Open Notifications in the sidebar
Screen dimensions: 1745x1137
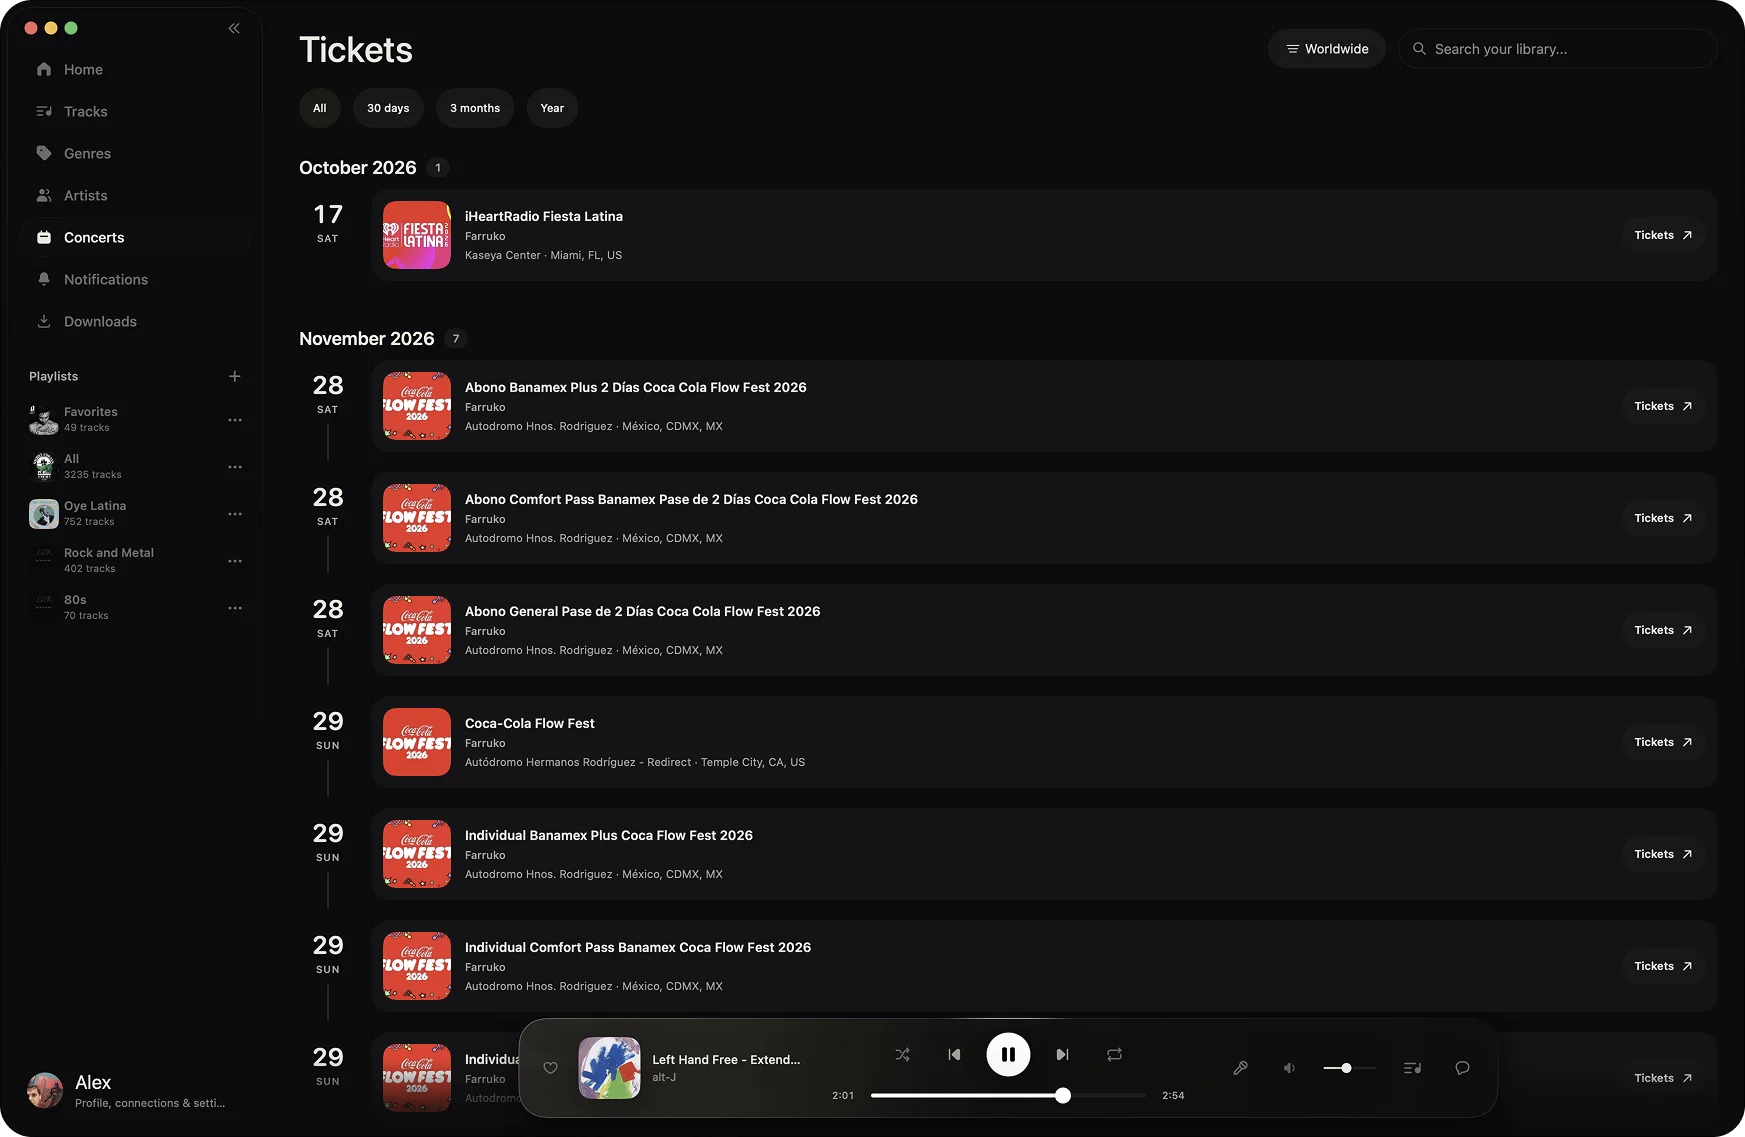click(135, 279)
